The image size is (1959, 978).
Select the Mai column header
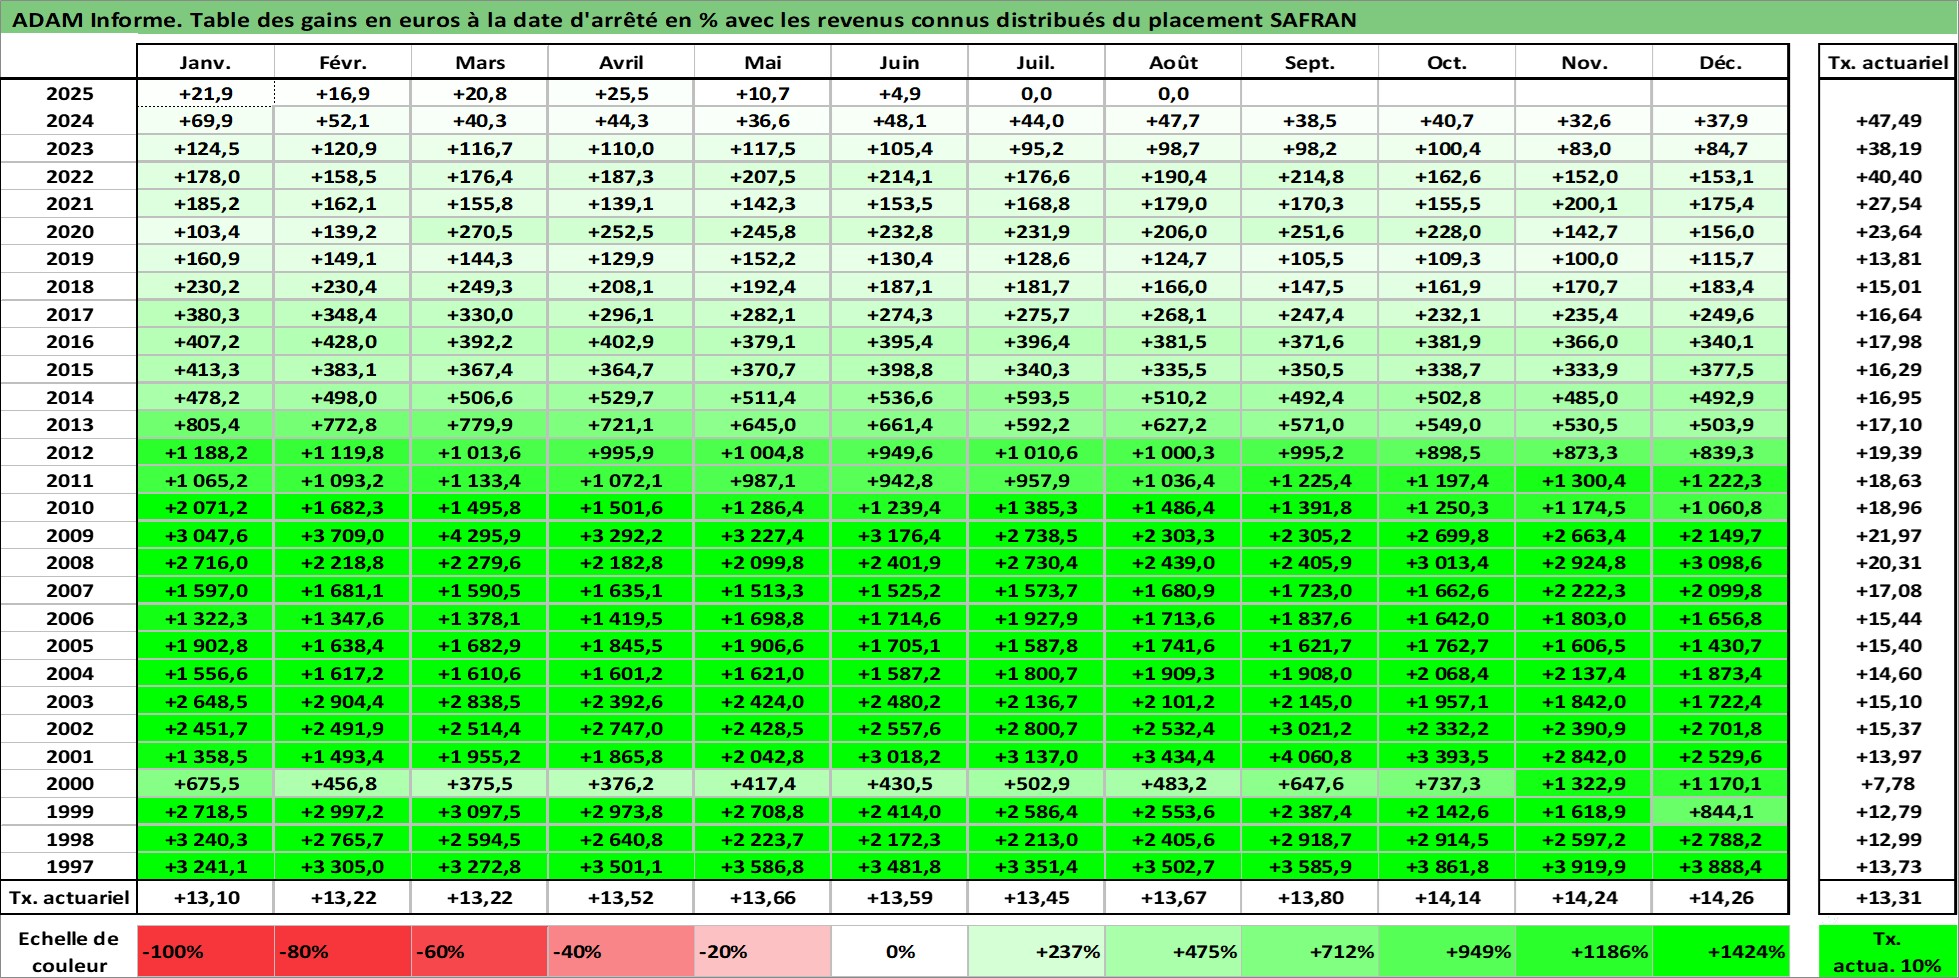[763, 62]
